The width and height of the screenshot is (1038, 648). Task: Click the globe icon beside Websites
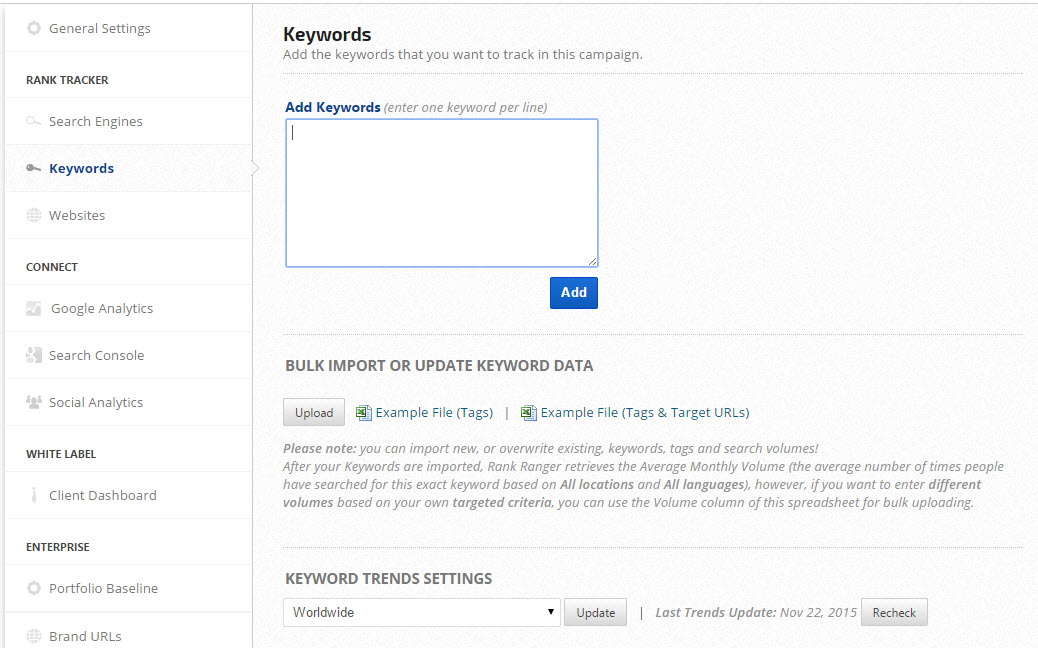pyautogui.click(x=34, y=215)
